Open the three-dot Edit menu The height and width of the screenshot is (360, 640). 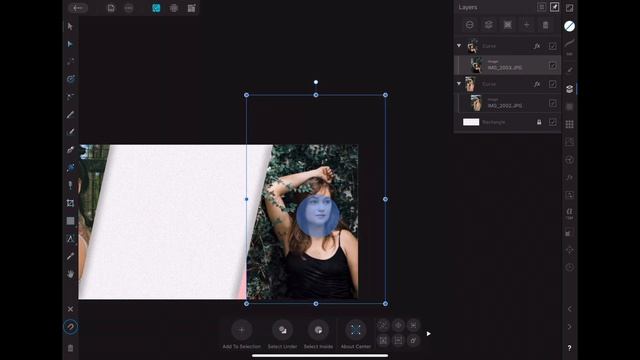tap(129, 8)
